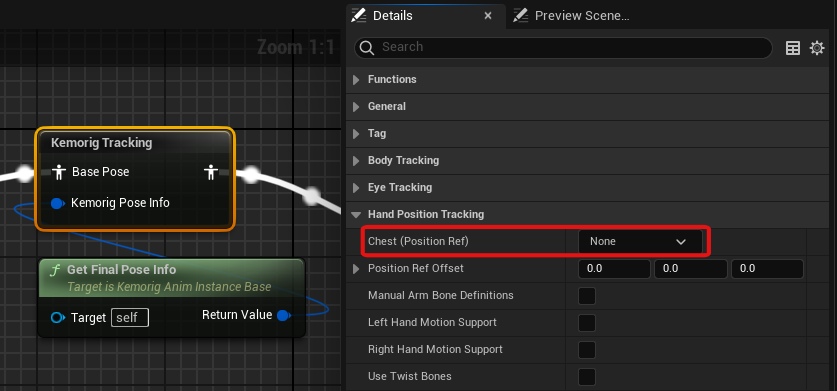
Task: Select the Details tab
Action: (392, 16)
